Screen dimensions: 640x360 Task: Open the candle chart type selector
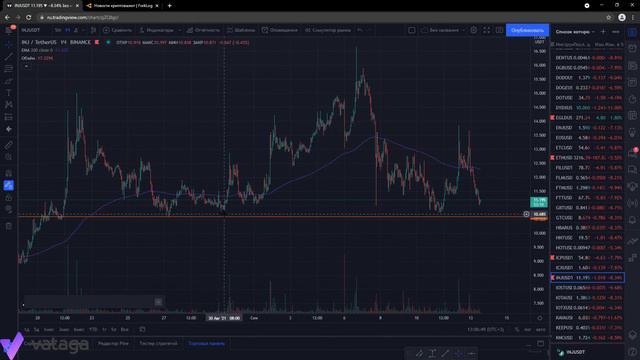click(x=93, y=30)
